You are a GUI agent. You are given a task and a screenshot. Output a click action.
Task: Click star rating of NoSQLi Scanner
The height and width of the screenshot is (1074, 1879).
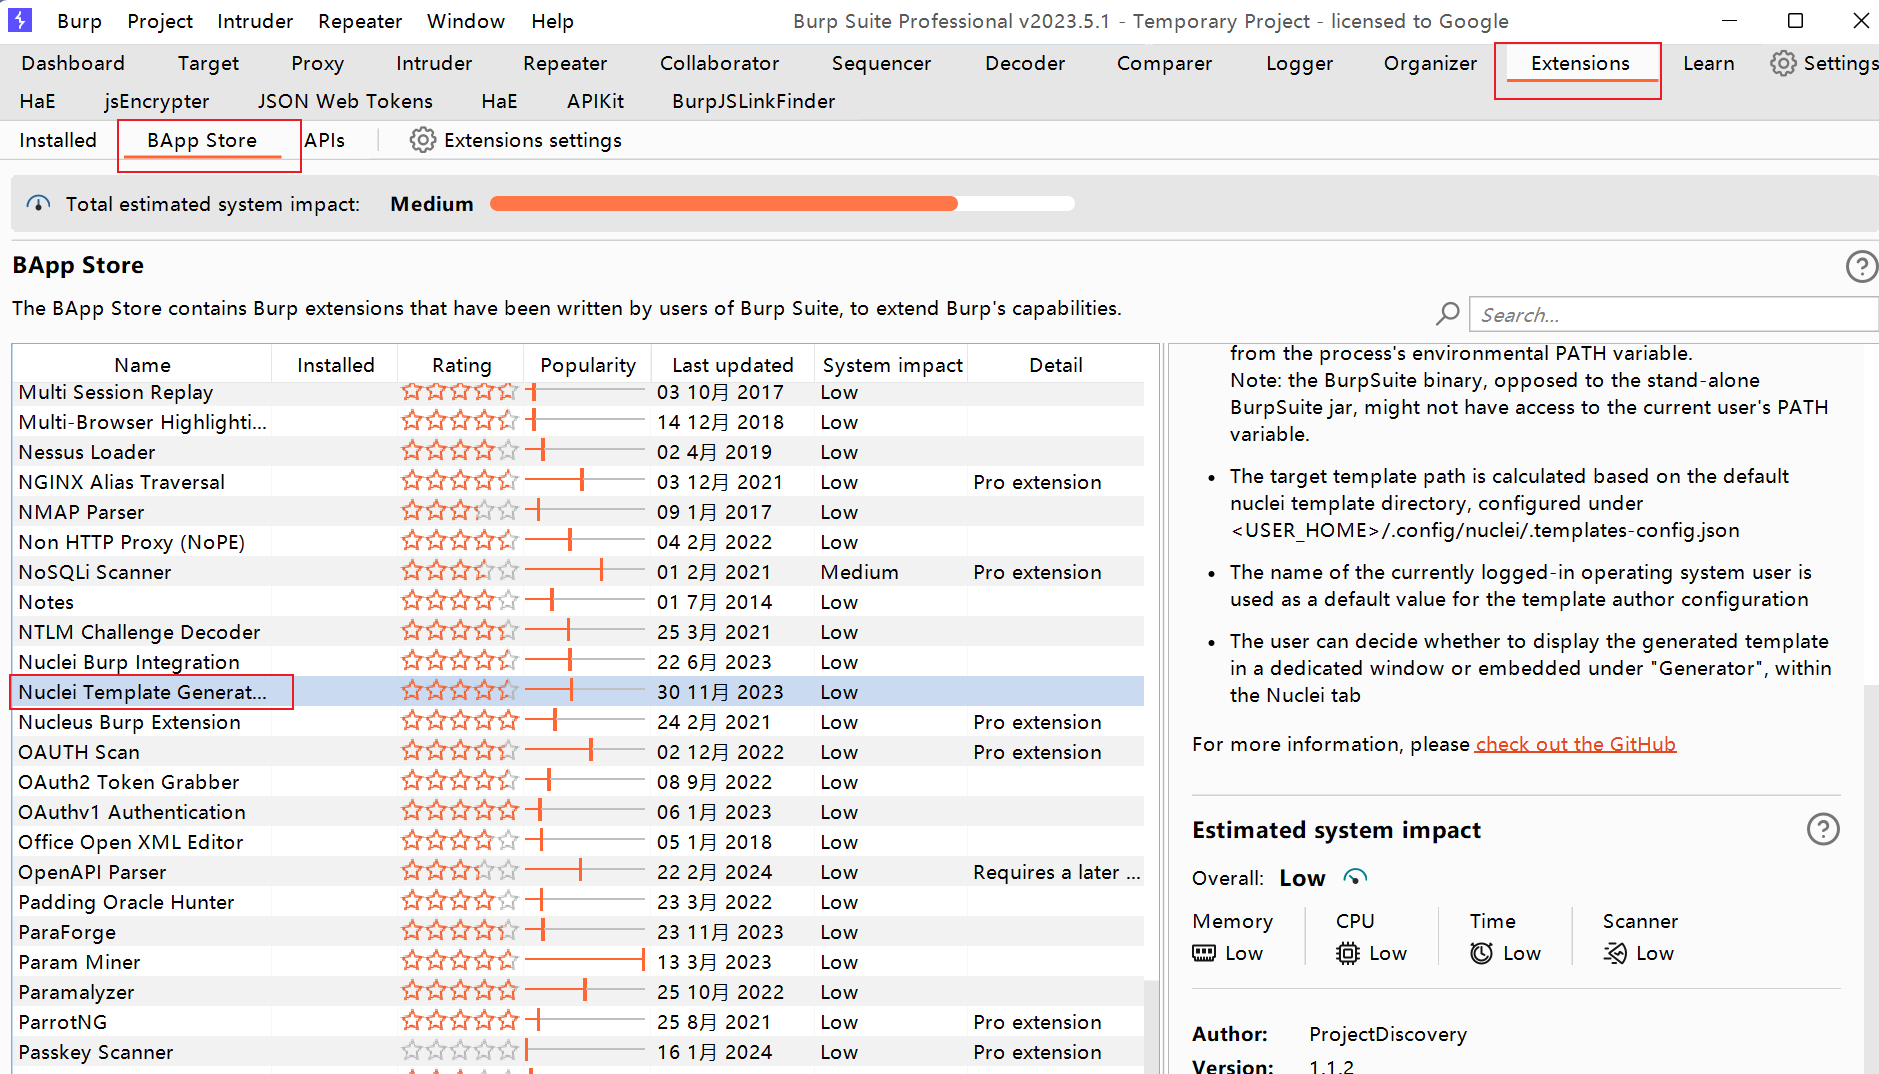pyautogui.click(x=460, y=571)
